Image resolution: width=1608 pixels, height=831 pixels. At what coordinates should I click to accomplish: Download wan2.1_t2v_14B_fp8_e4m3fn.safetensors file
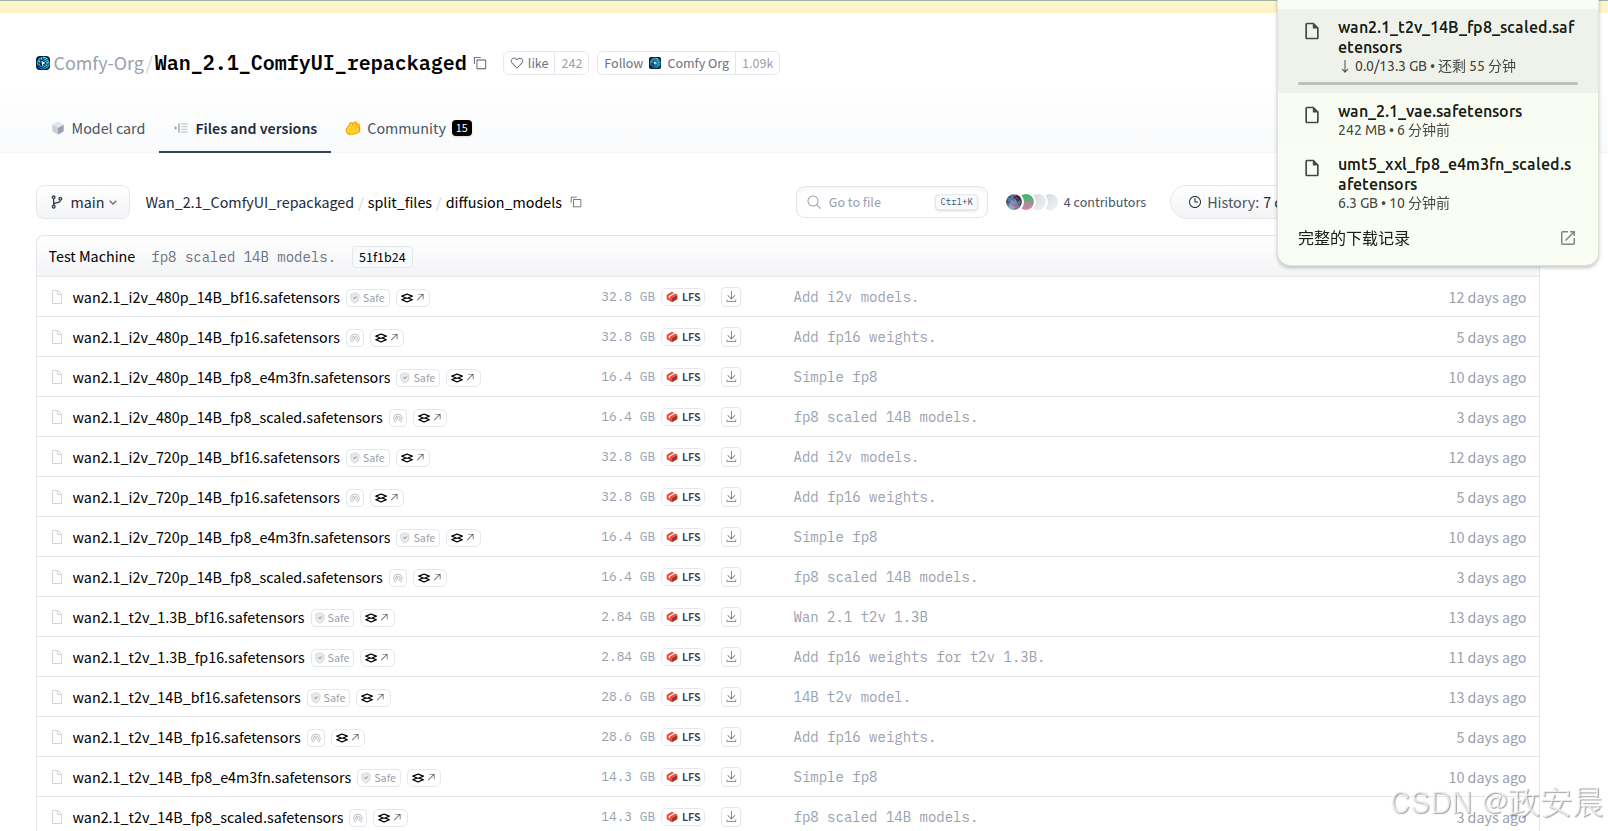click(731, 777)
